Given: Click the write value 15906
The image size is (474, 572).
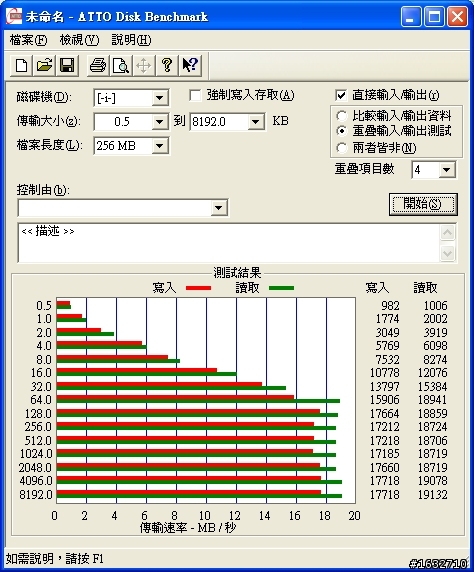Looking at the screenshot, I should point(385,400).
